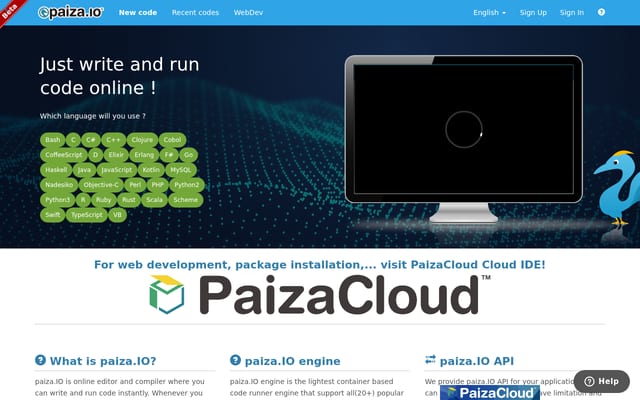
Task: Click the 'Just write and run code online !' headline
Action: click(x=120, y=76)
